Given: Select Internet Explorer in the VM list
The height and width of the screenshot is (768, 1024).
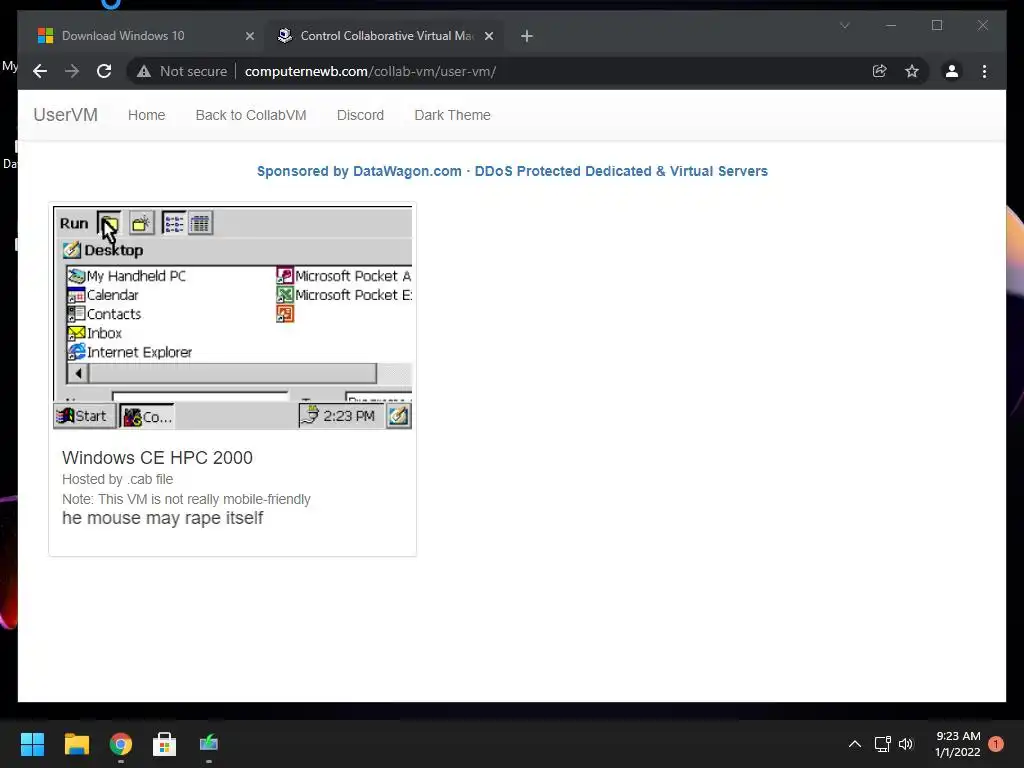Looking at the screenshot, I should 130,352.
